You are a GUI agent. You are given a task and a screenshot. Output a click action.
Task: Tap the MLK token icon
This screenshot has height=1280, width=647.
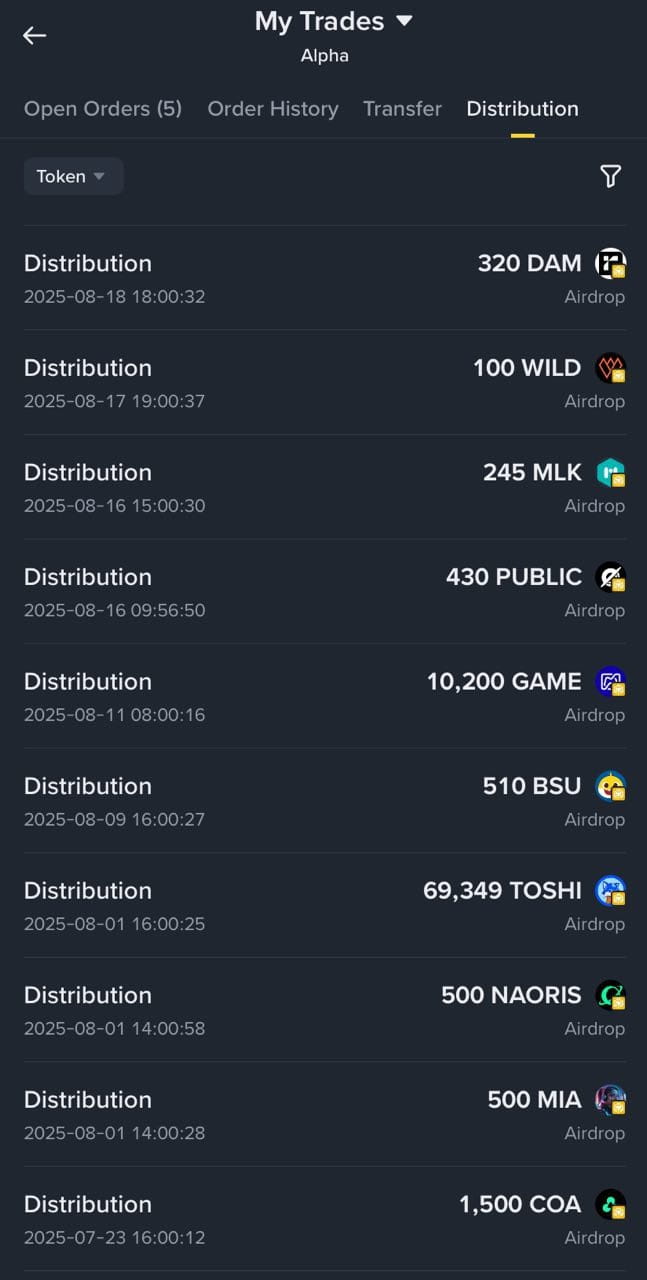[610, 472]
